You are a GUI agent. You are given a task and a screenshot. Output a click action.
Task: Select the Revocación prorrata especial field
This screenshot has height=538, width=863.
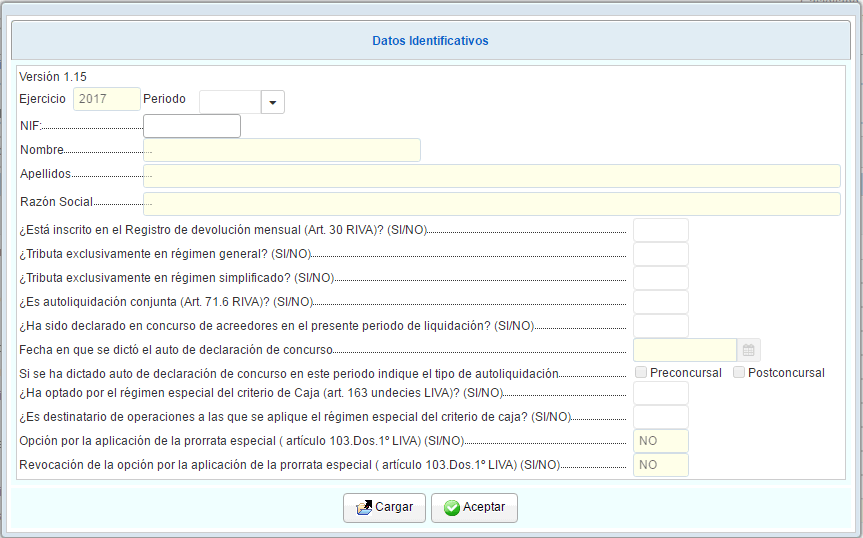click(x=661, y=465)
